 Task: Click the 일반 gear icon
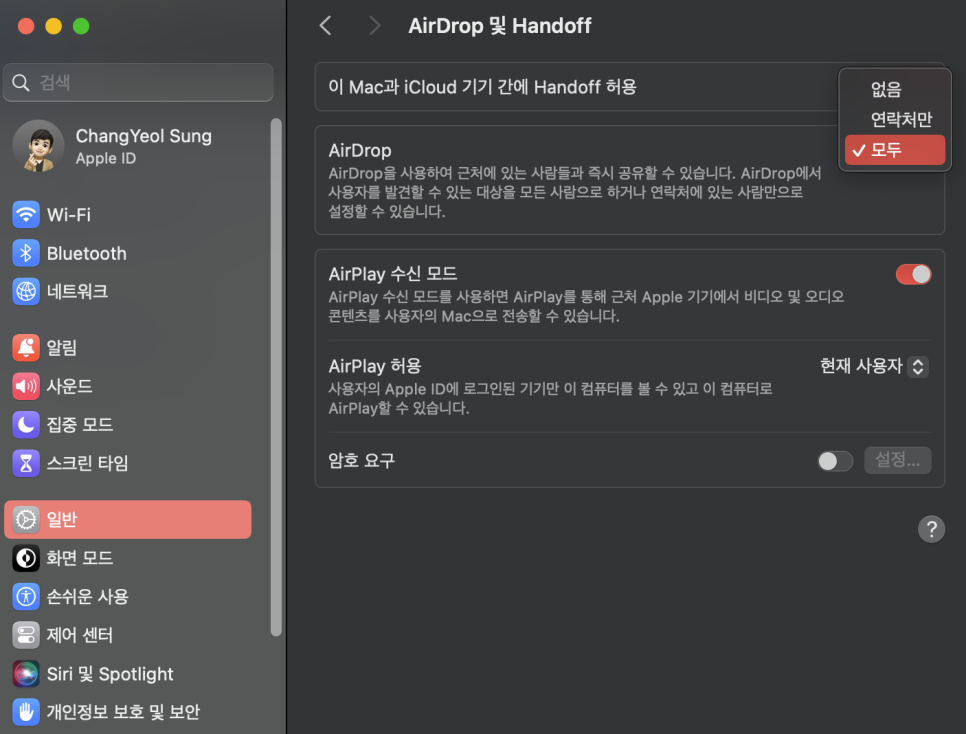click(x=26, y=520)
